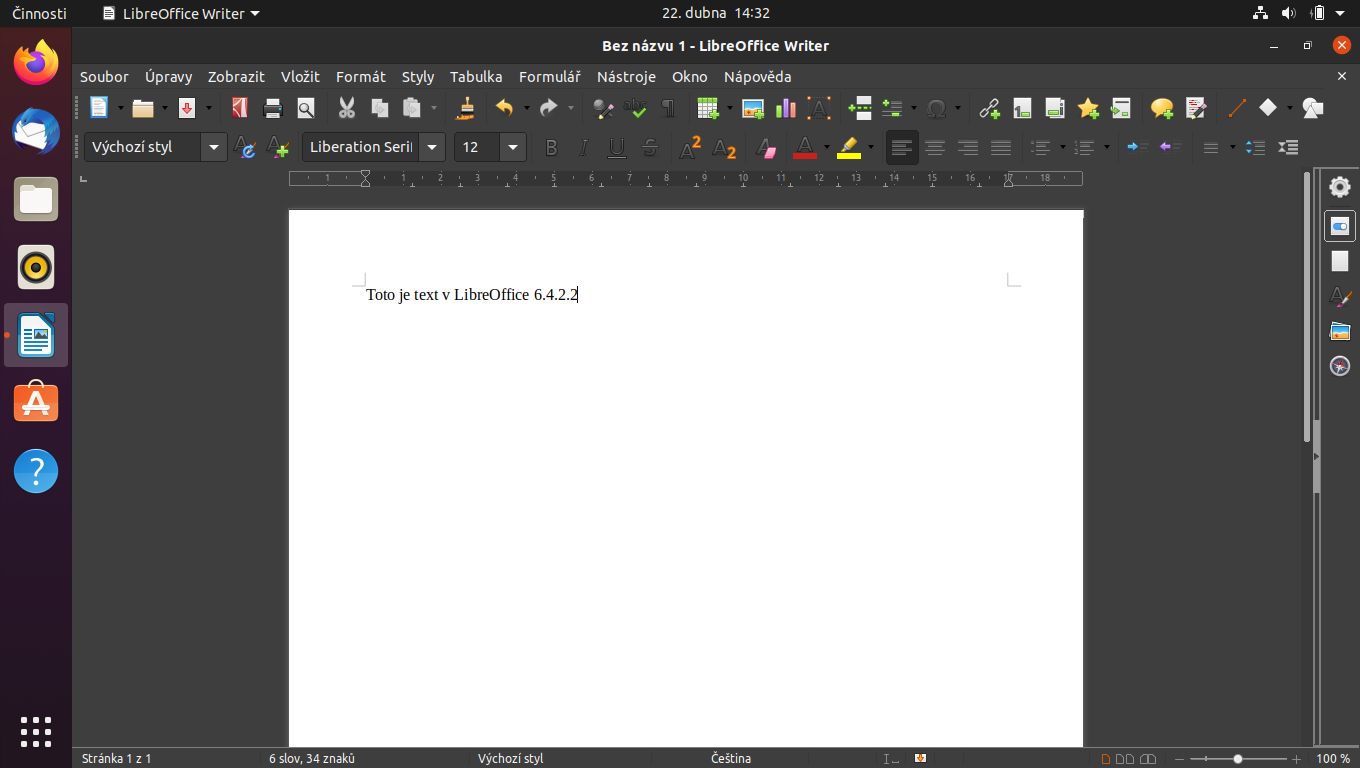
Task: Toggle Superscript formatting
Action: coord(690,148)
